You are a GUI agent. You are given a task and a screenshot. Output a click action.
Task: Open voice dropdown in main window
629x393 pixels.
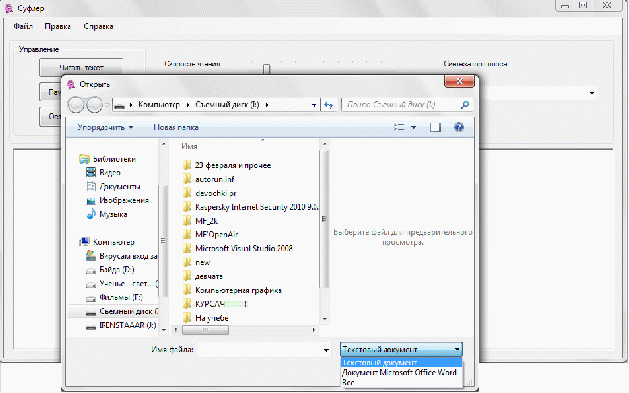[592, 93]
